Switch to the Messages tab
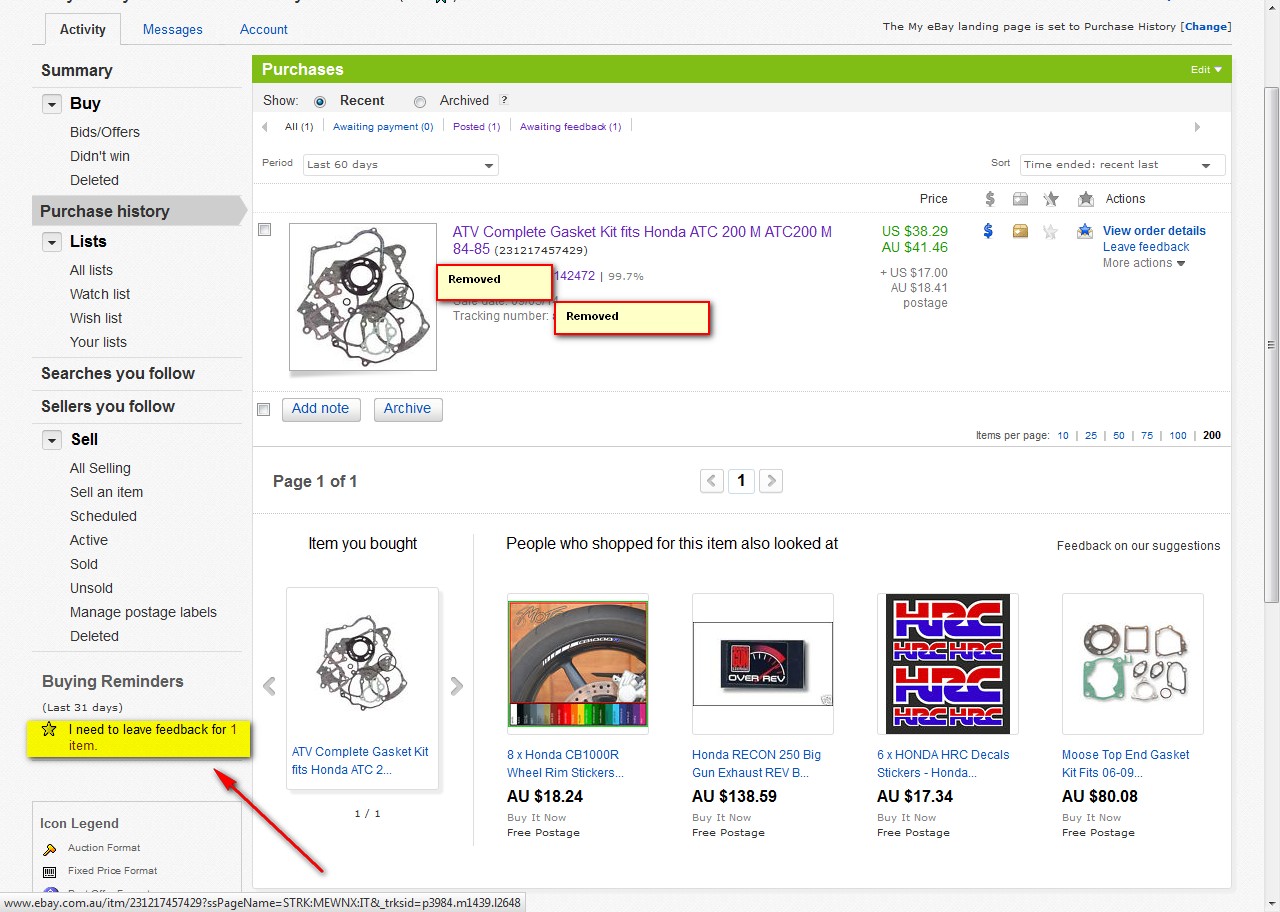This screenshot has height=912, width=1280. (x=172, y=29)
